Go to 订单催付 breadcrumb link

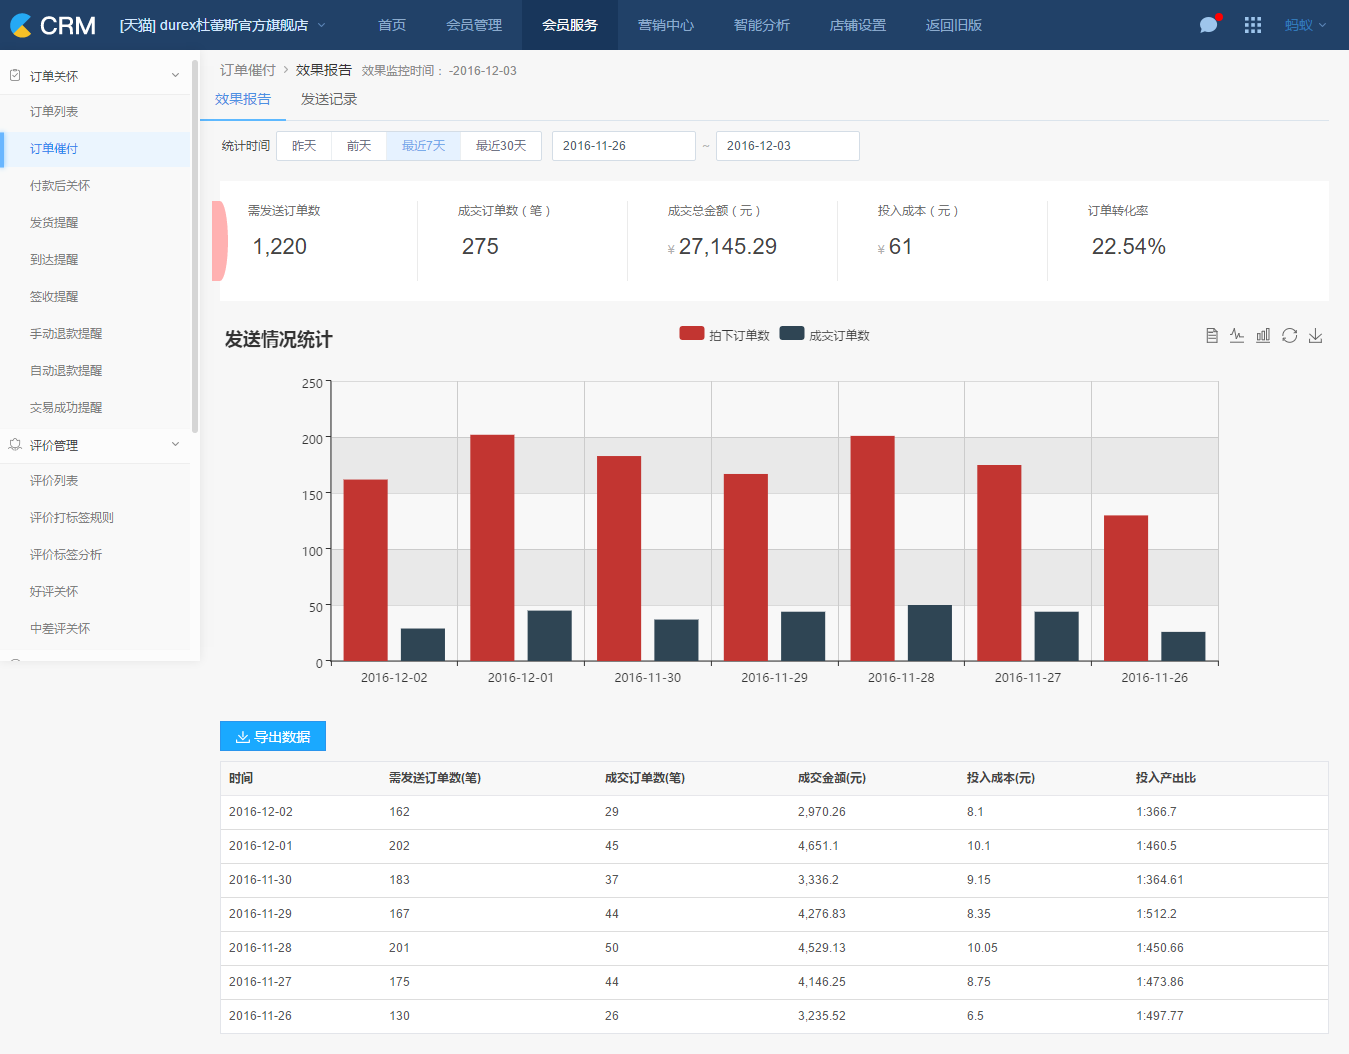coord(247,70)
